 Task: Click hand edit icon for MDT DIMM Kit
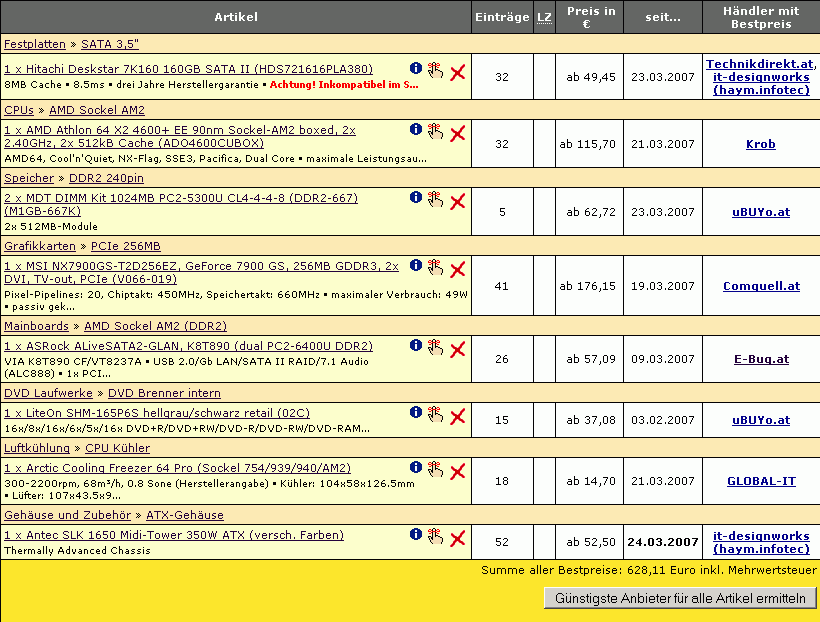click(435, 199)
